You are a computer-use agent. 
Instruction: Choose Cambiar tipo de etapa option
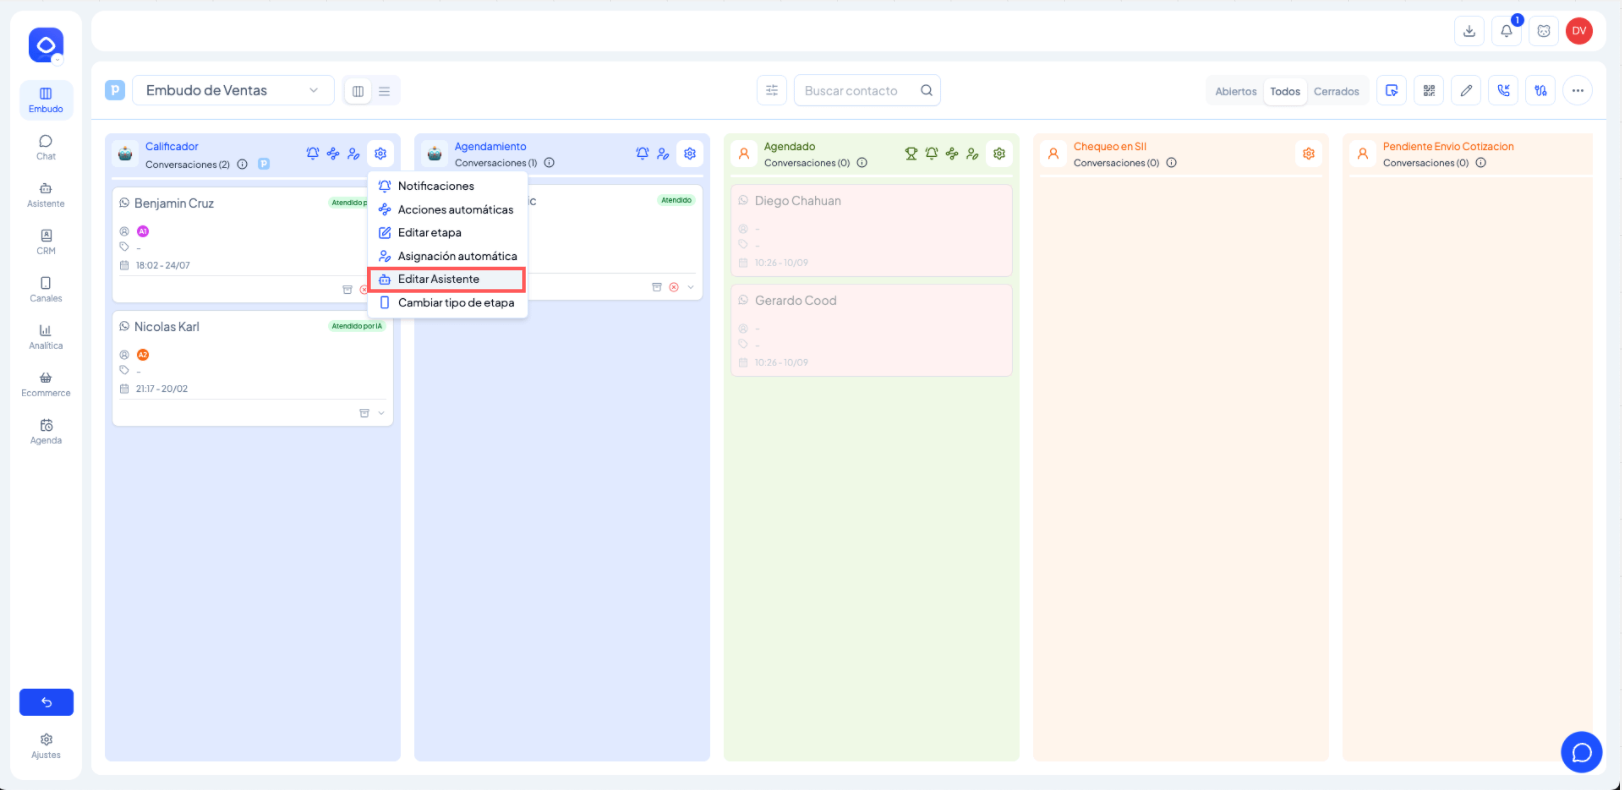455,303
